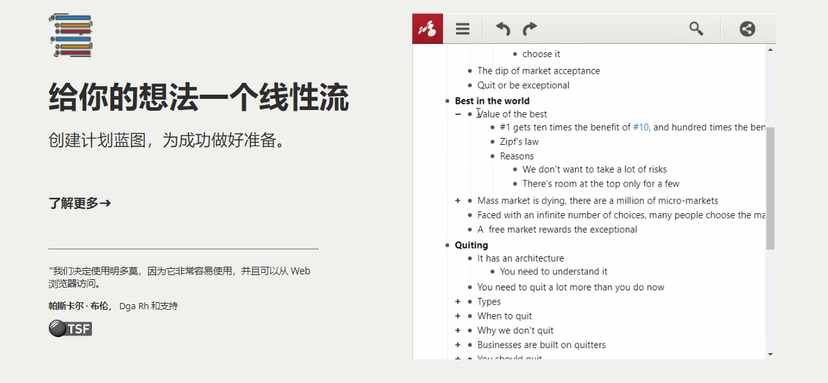828x383 pixels.
Task: Open the hamburger menu in toolbar
Action: (463, 29)
